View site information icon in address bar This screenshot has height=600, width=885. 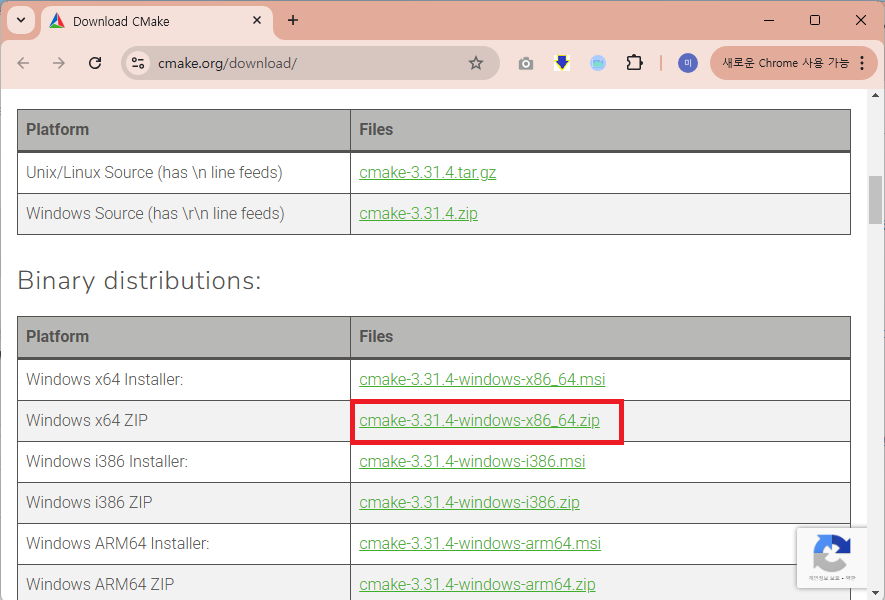[138, 63]
